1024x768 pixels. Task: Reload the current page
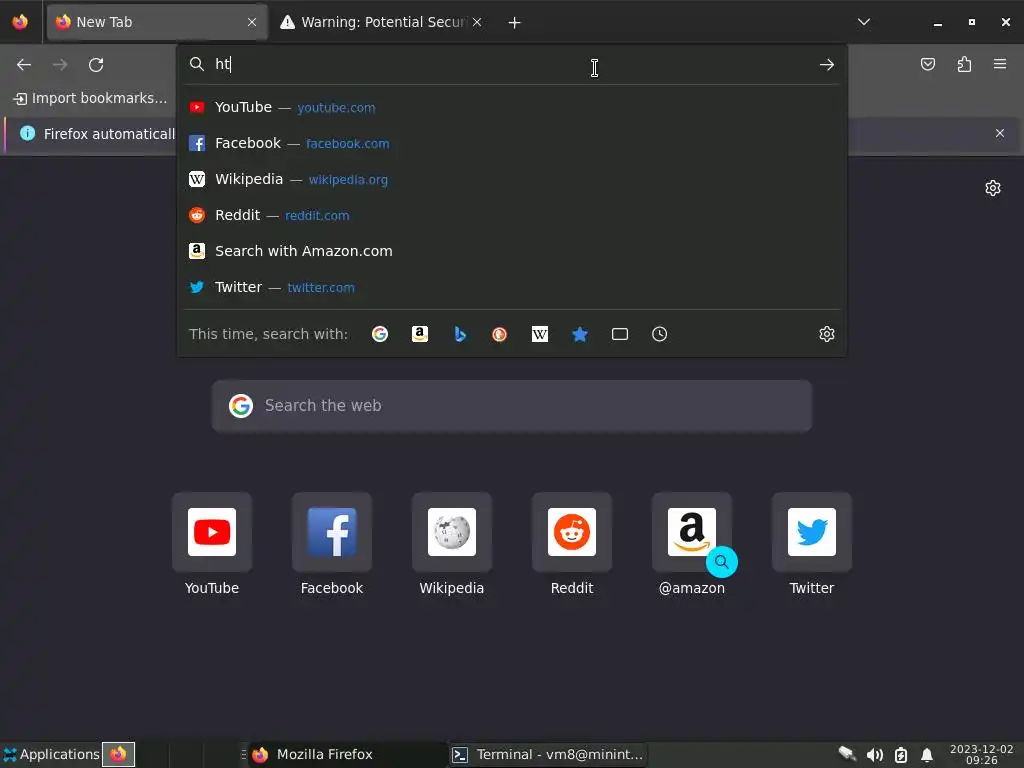(x=96, y=65)
